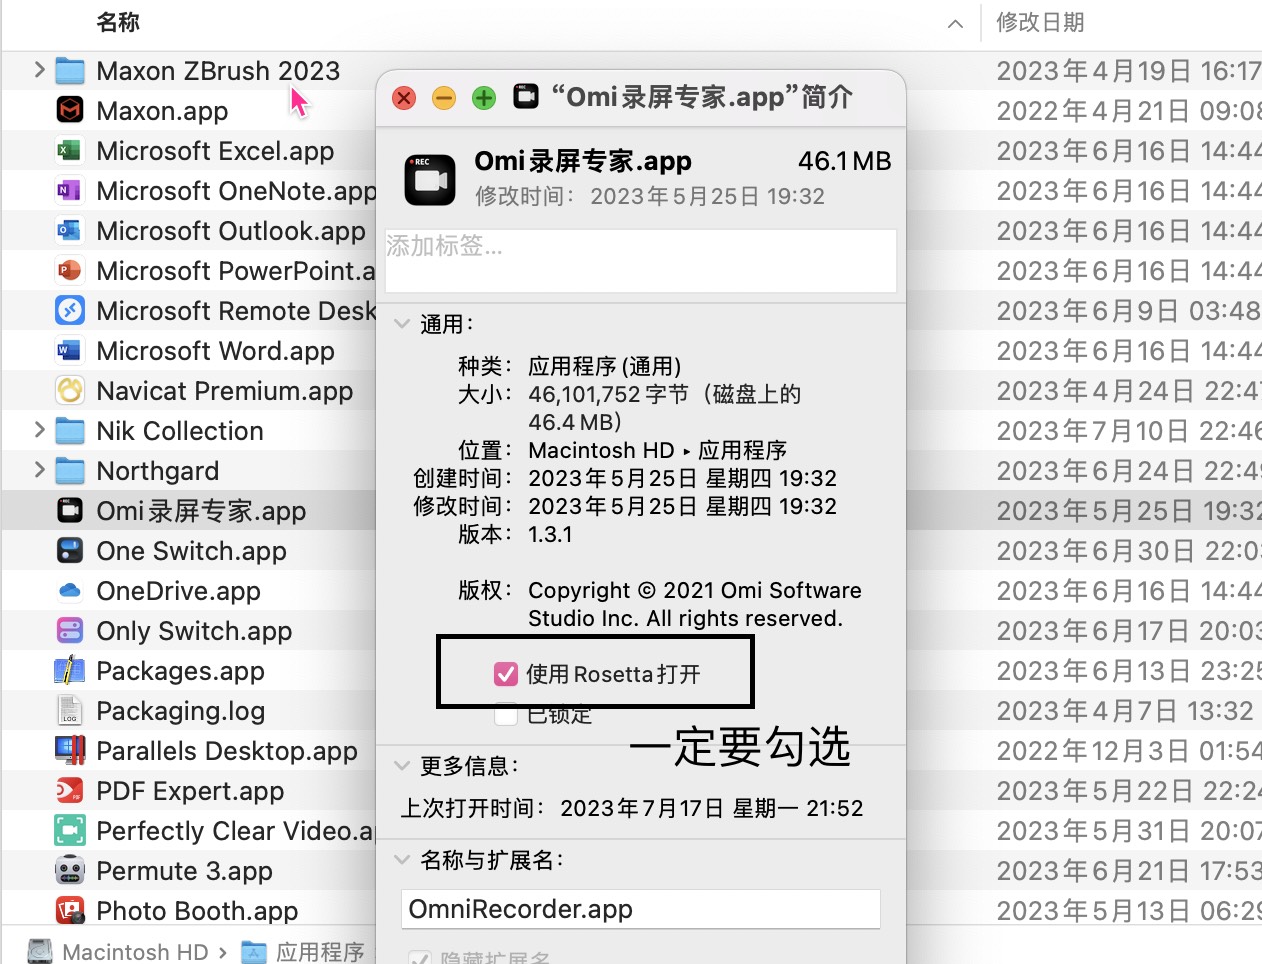
Task: Click the Maxon.app icon
Action: tap(68, 110)
